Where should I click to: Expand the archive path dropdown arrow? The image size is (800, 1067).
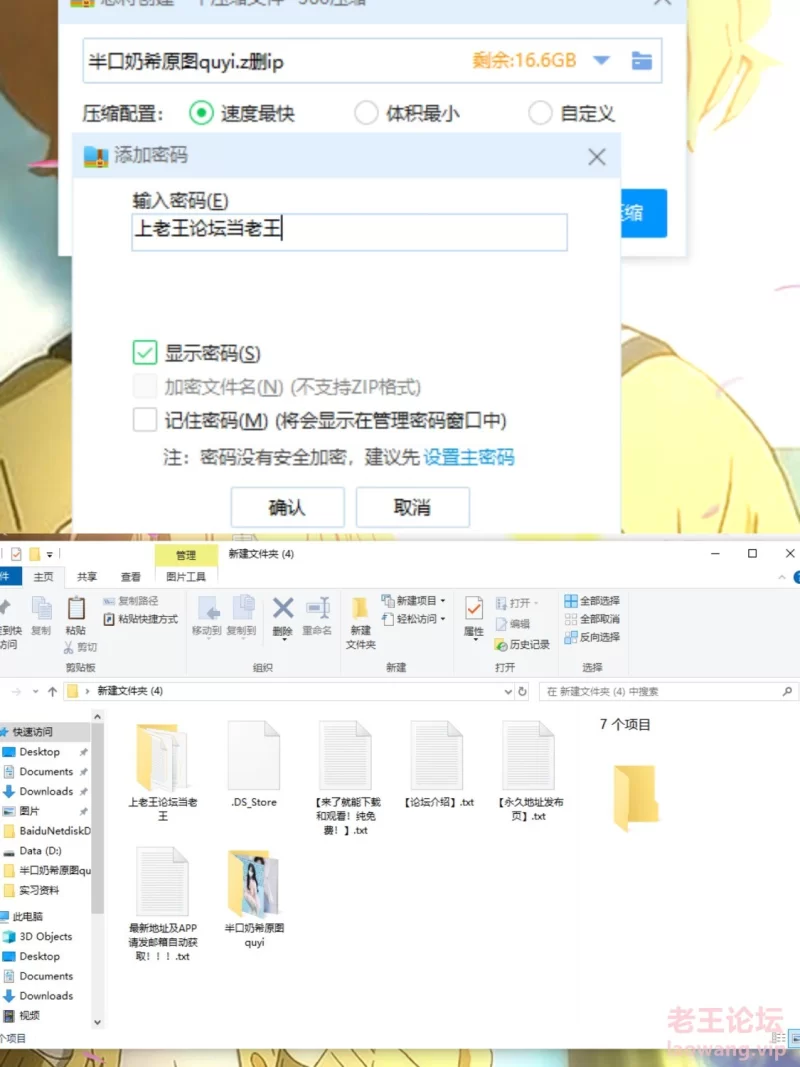pyautogui.click(x=601, y=61)
